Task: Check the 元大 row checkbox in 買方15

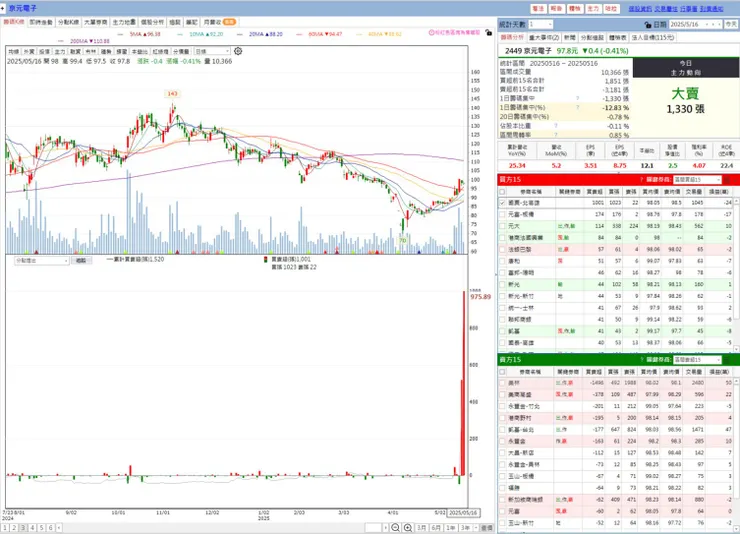Action: coord(502,226)
